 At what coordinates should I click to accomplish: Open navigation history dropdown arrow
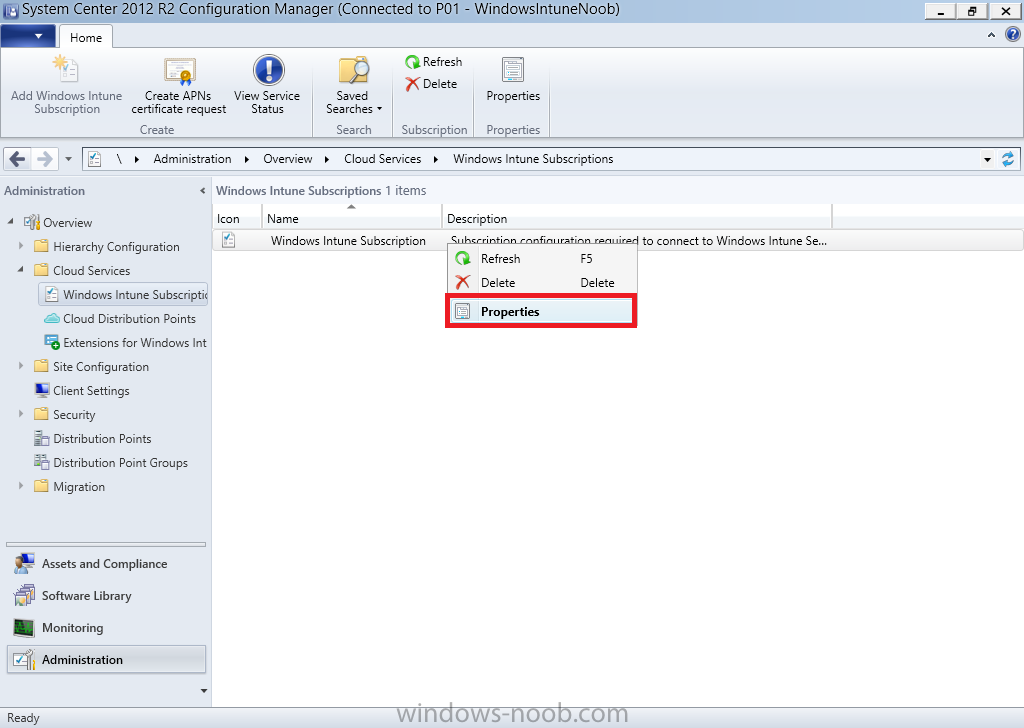click(68, 159)
